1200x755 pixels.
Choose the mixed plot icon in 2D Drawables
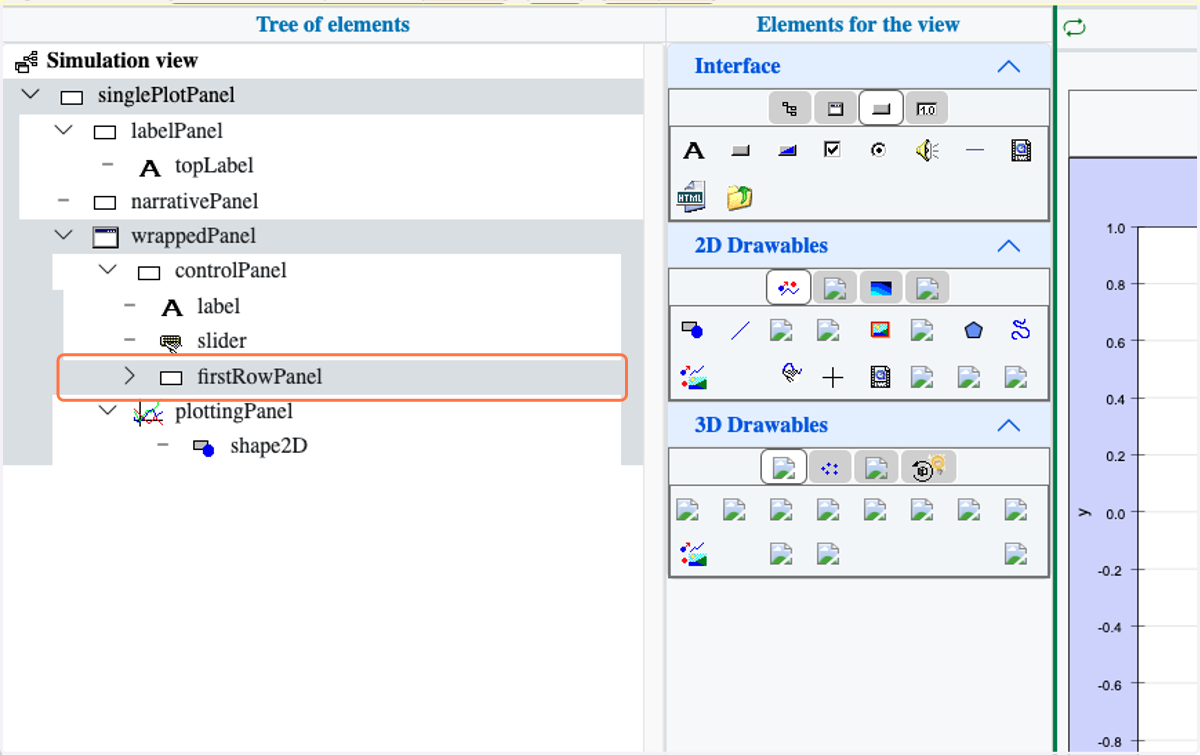click(x=693, y=376)
